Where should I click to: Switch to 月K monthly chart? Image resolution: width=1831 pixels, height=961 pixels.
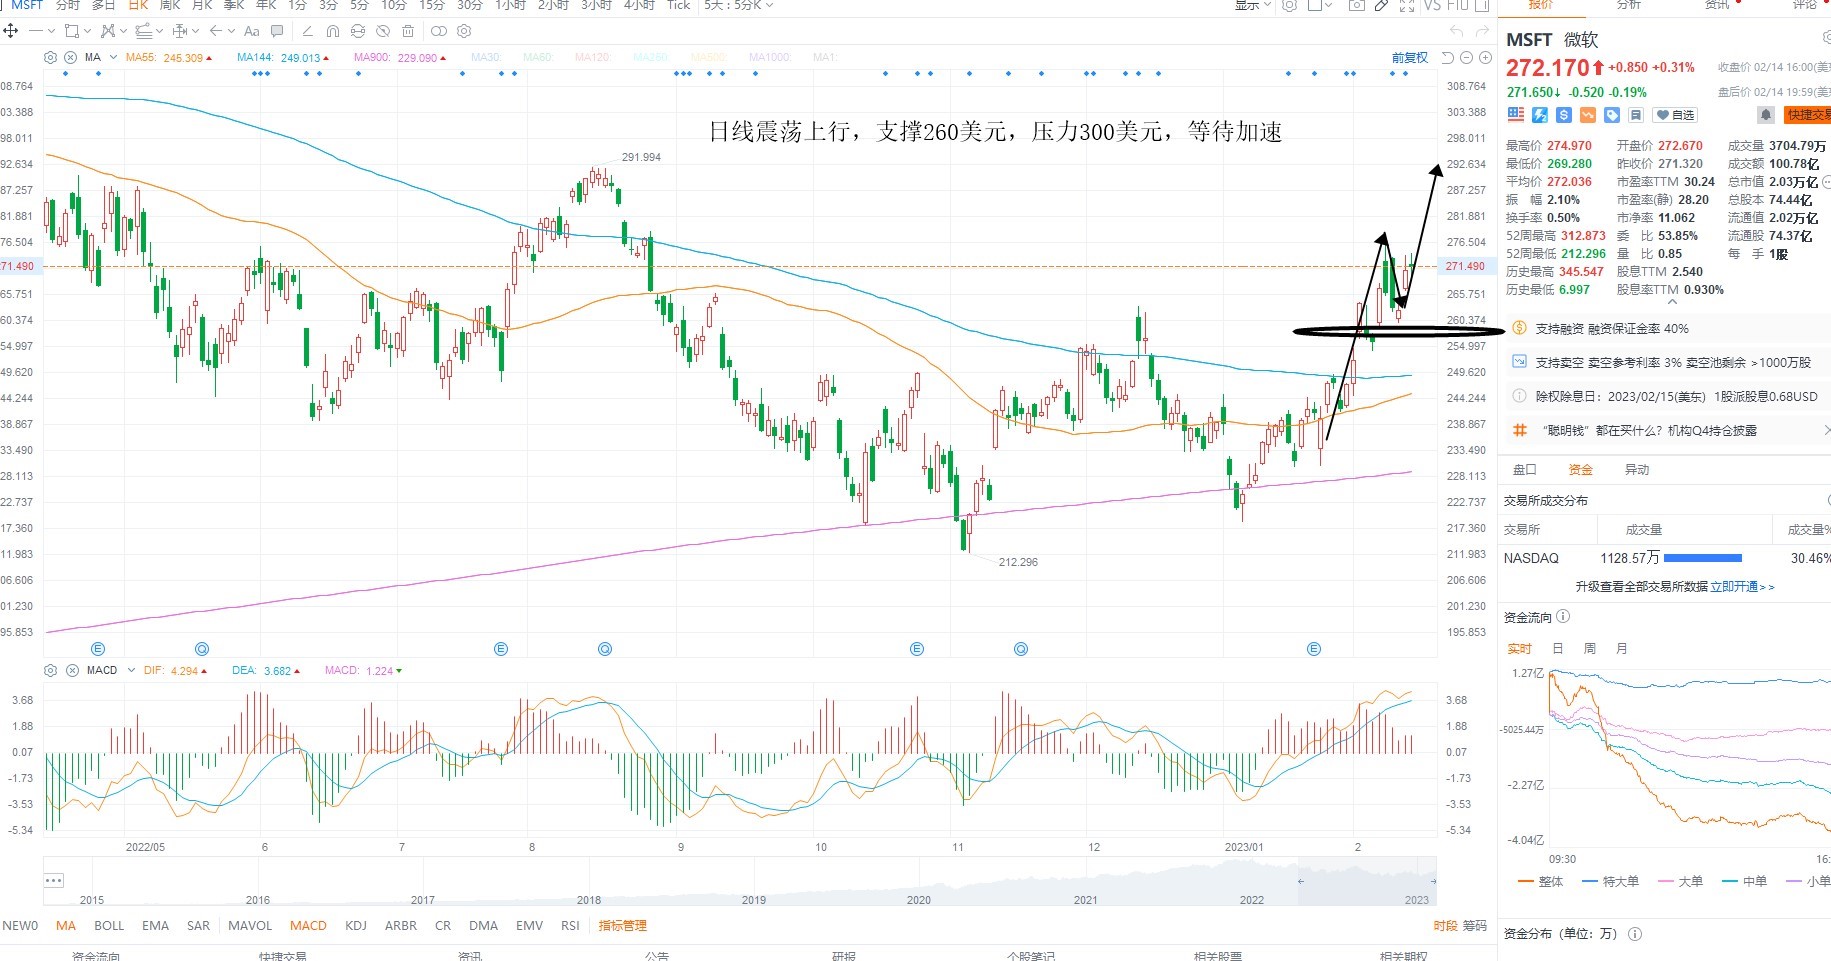point(202,5)
